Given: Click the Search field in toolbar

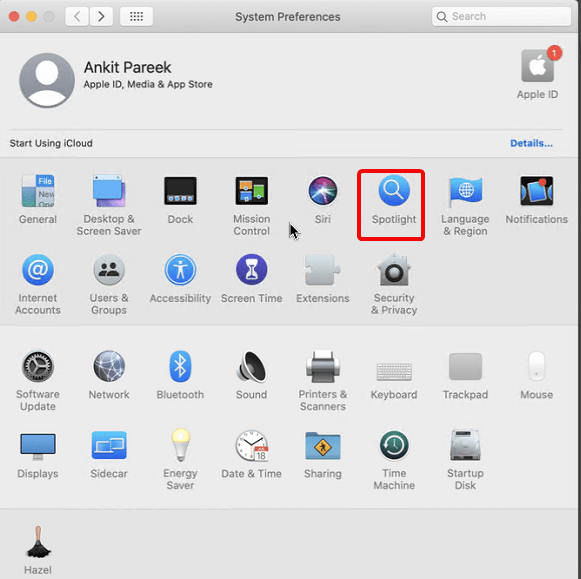Looking at the screenshot, I should (x=501, y=16).
